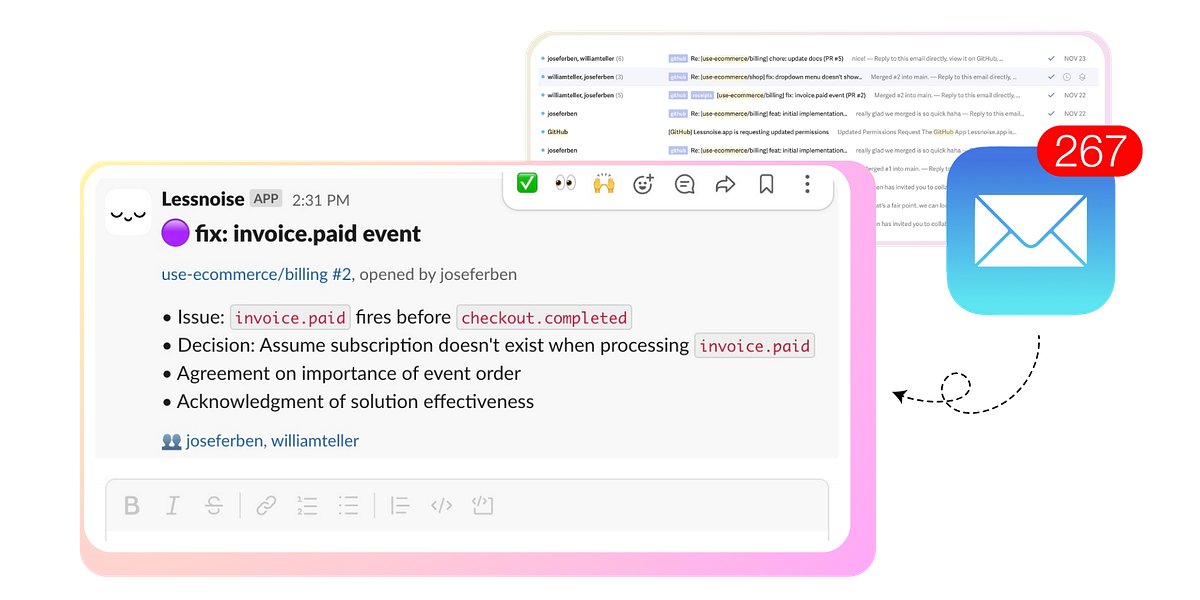The image size is (1200, 600).
Task: Open the dropdown menu doesn't show email
Action: pyautogui.click(x=776, y=77)
